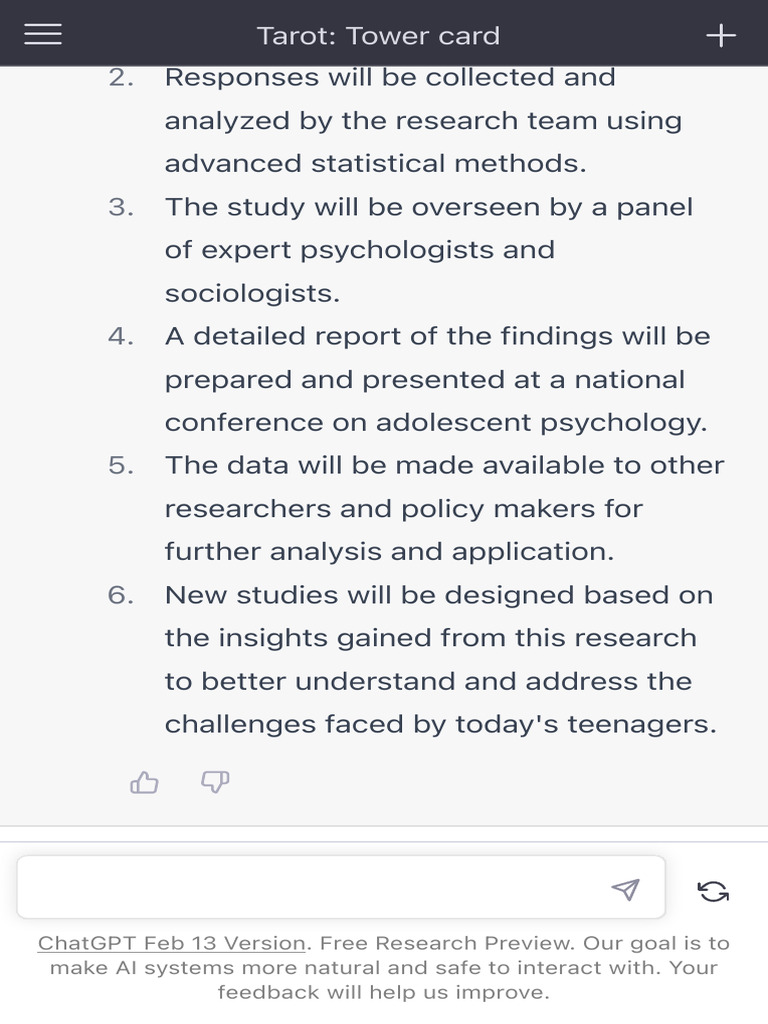Give the response a thumbs up
This screenshot has height=1024, width=768.
[145, 783]
